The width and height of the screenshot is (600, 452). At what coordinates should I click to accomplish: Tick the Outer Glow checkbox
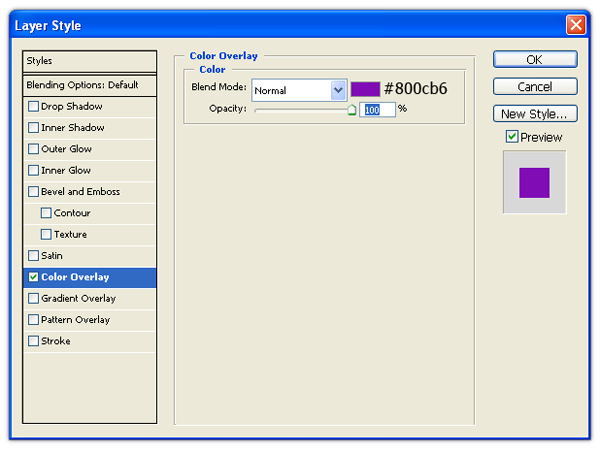(33, 149)
